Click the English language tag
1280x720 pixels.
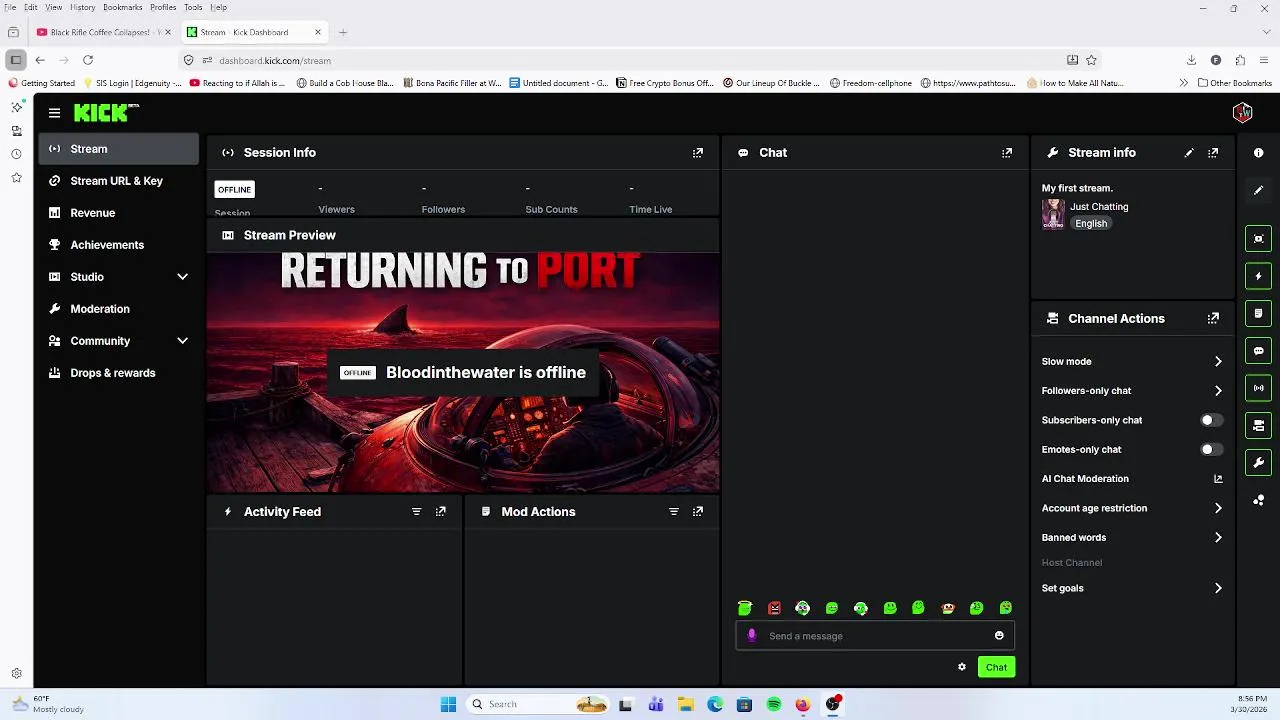pyautogui.click(x=1091, y=224)
